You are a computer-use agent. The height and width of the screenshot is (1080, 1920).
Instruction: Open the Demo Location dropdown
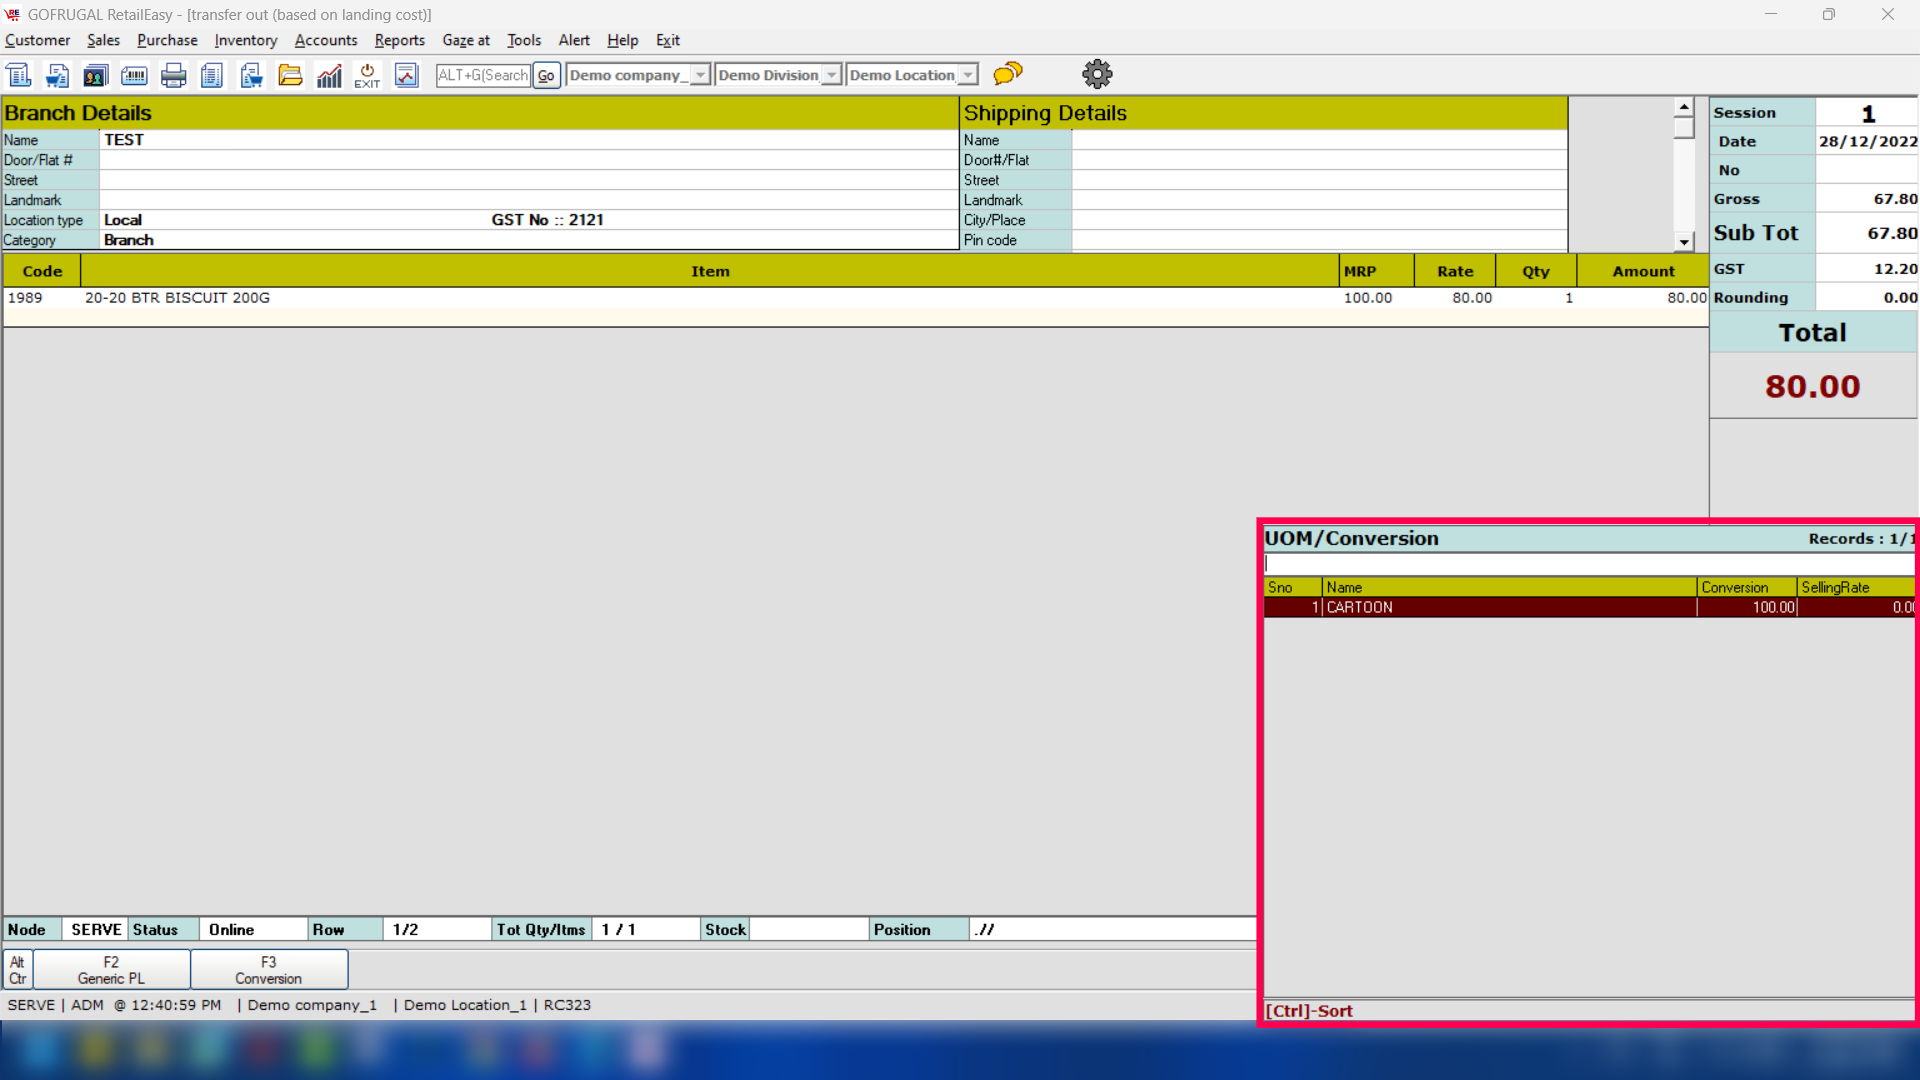967,75
